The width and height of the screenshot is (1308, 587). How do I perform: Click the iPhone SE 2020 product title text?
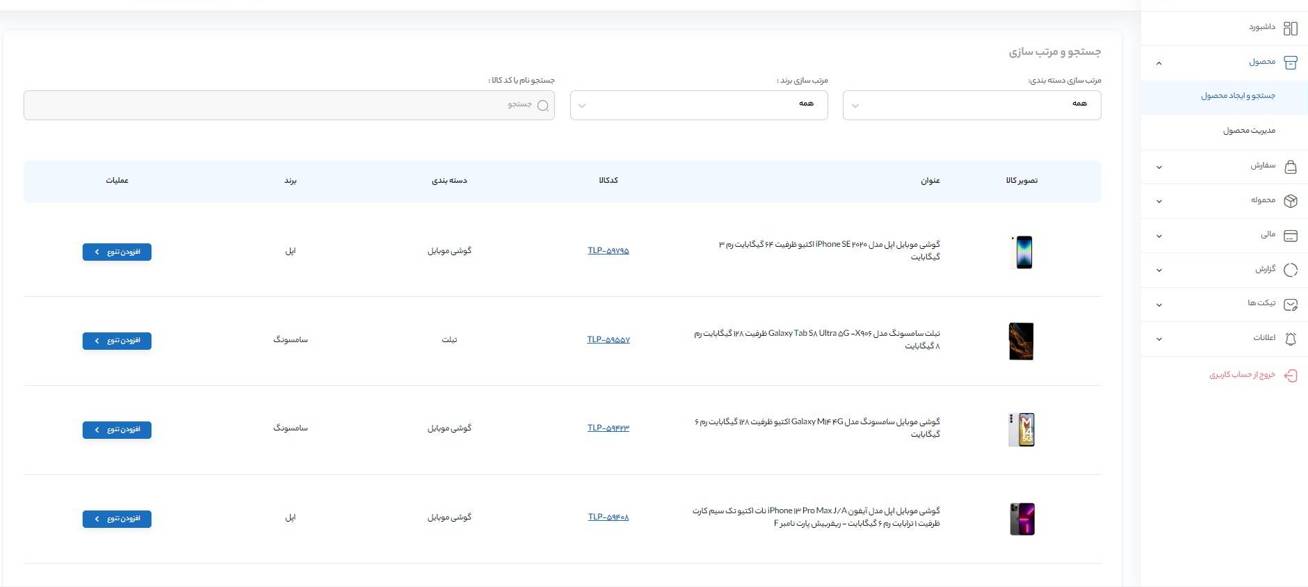829,250
